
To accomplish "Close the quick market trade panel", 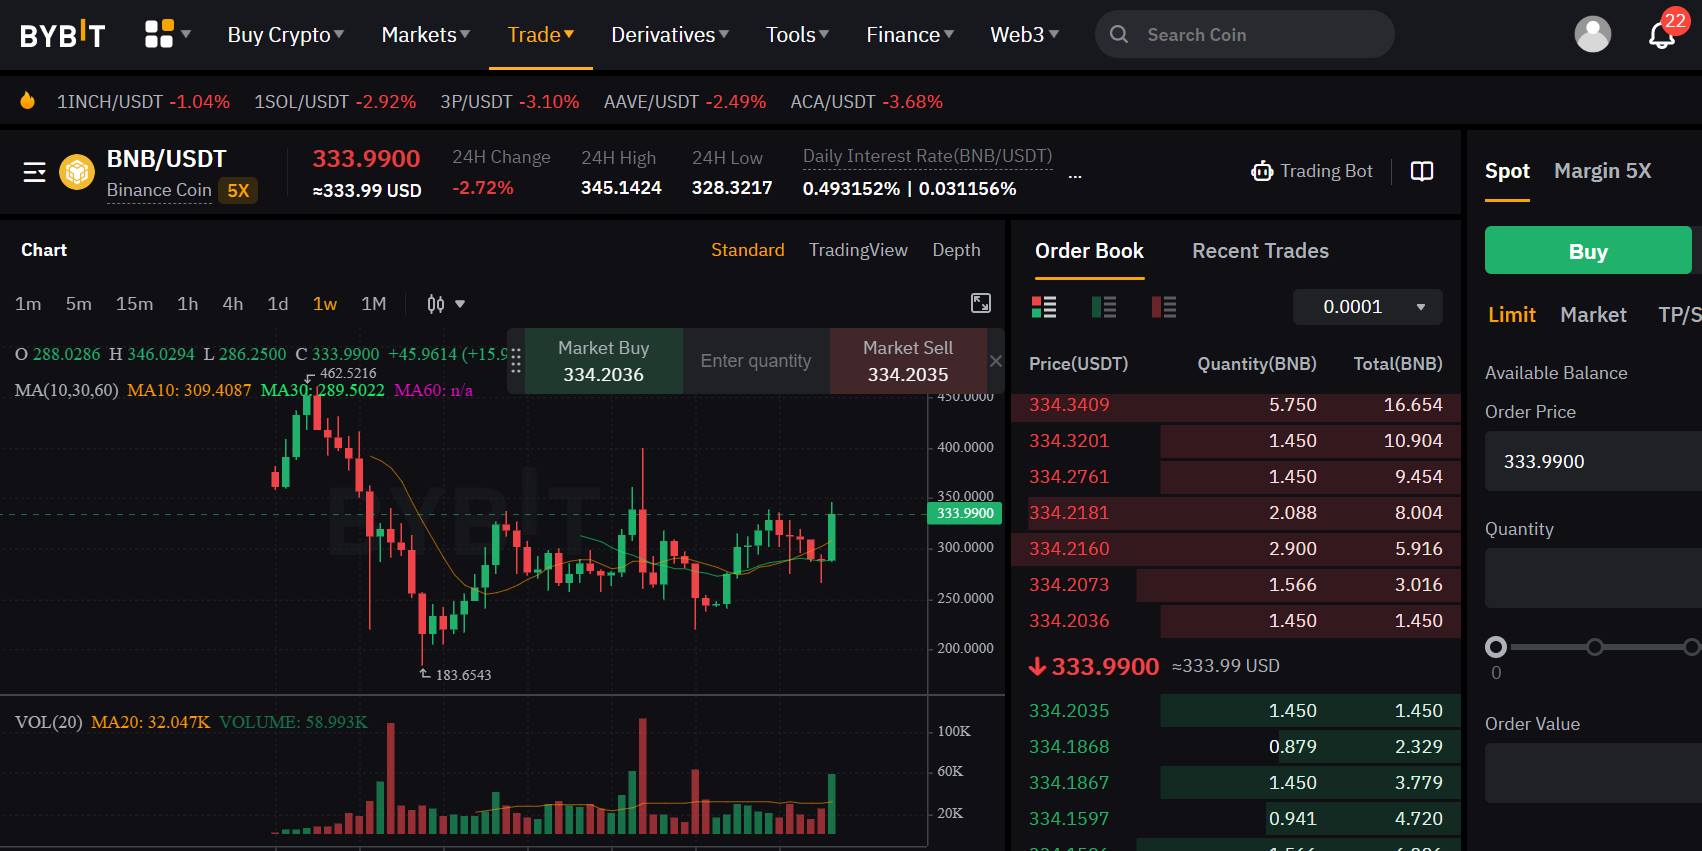I will click(x=996, y=361).
